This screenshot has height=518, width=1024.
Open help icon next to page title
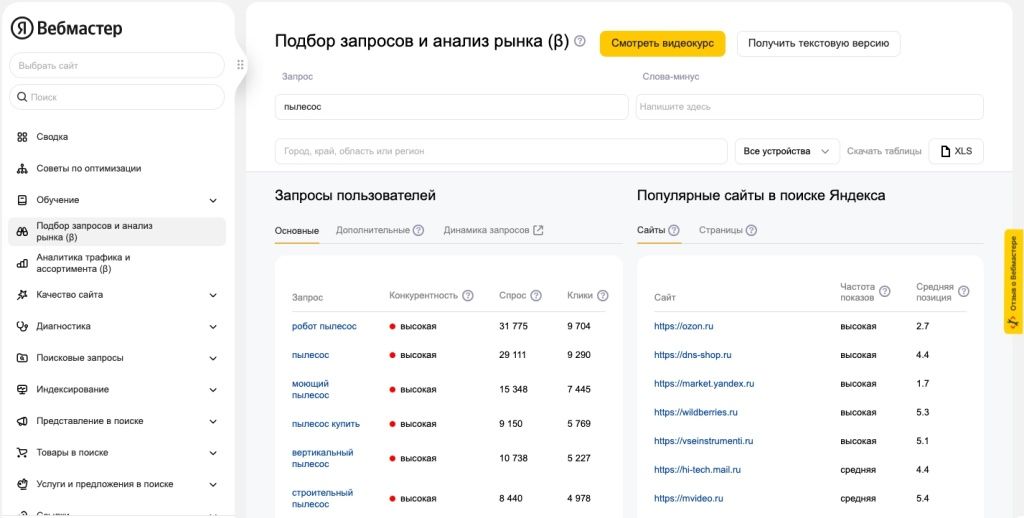pyautogui.click(x=579, y=42)
